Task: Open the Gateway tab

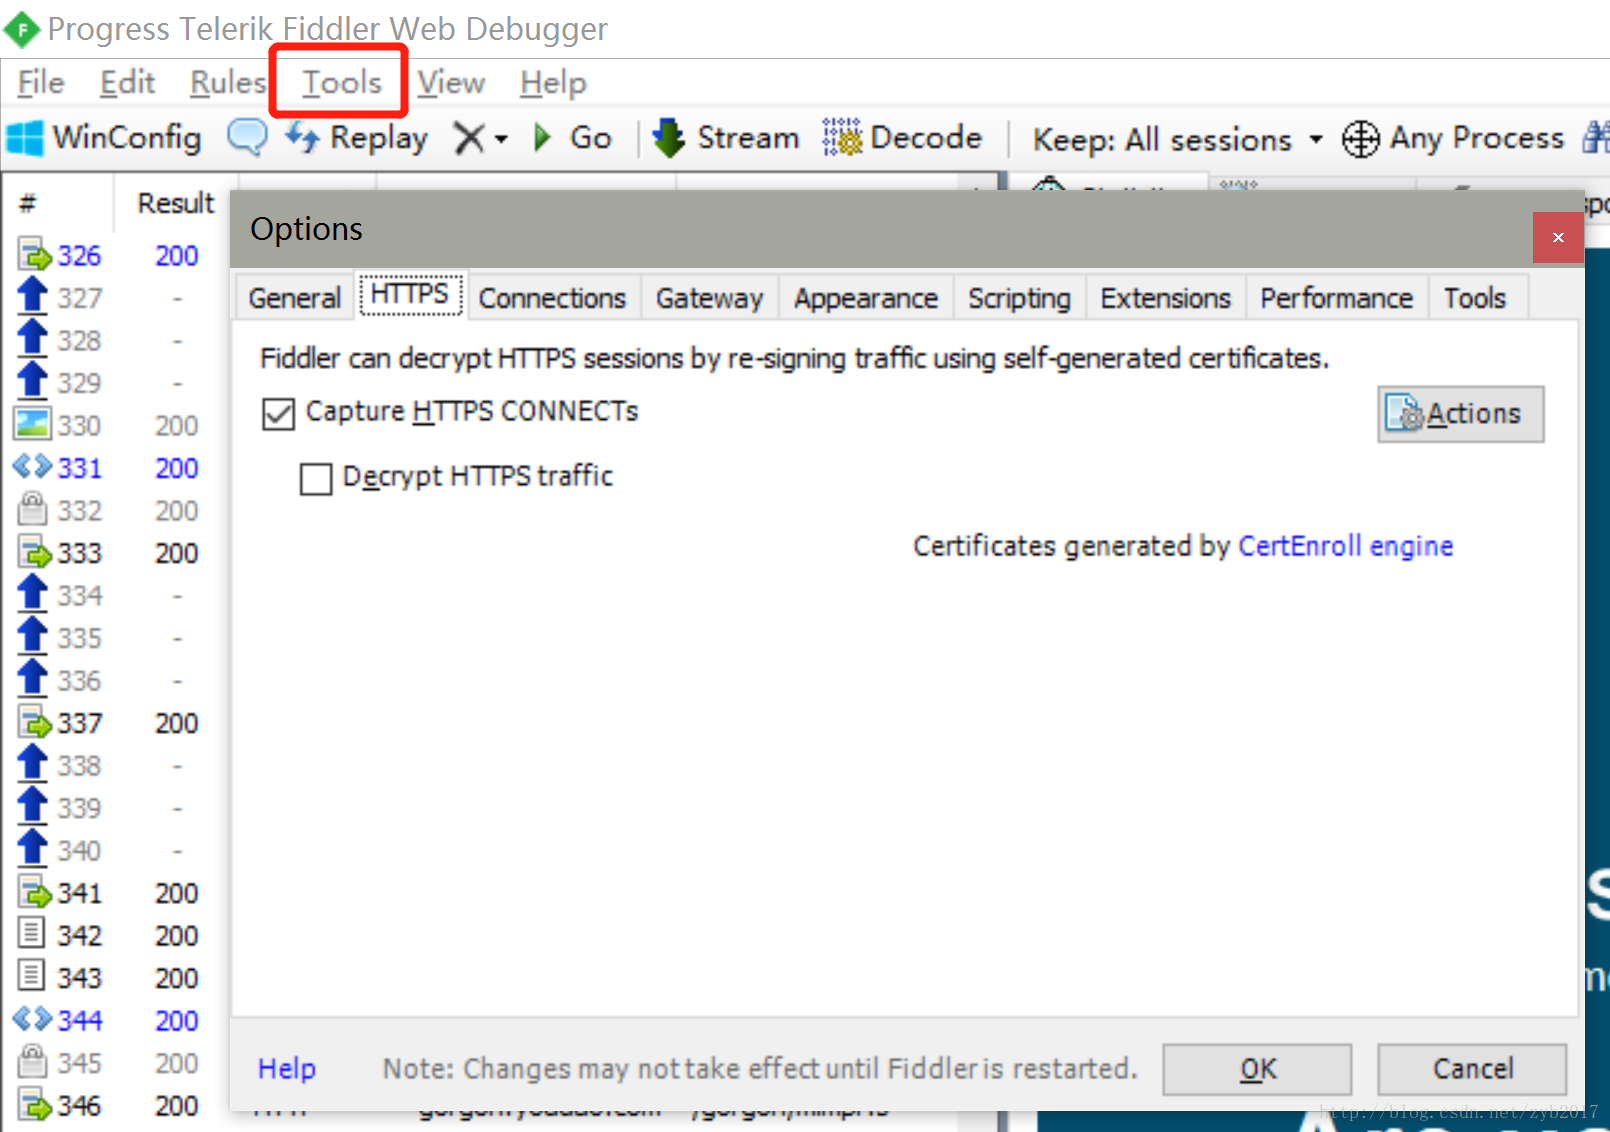Action: click(x=709, y=298)
